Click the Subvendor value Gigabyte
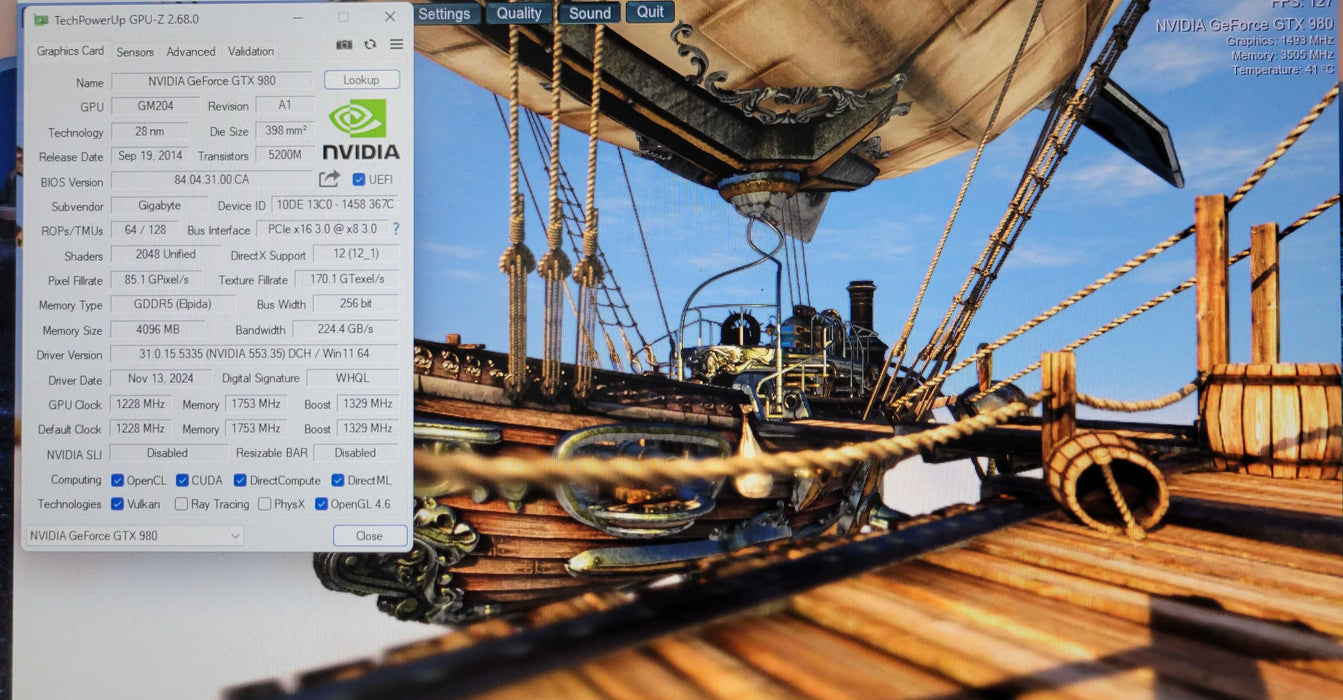This screenshot has width=1343, height=700. pyautogui.click(x=159, y=205)
